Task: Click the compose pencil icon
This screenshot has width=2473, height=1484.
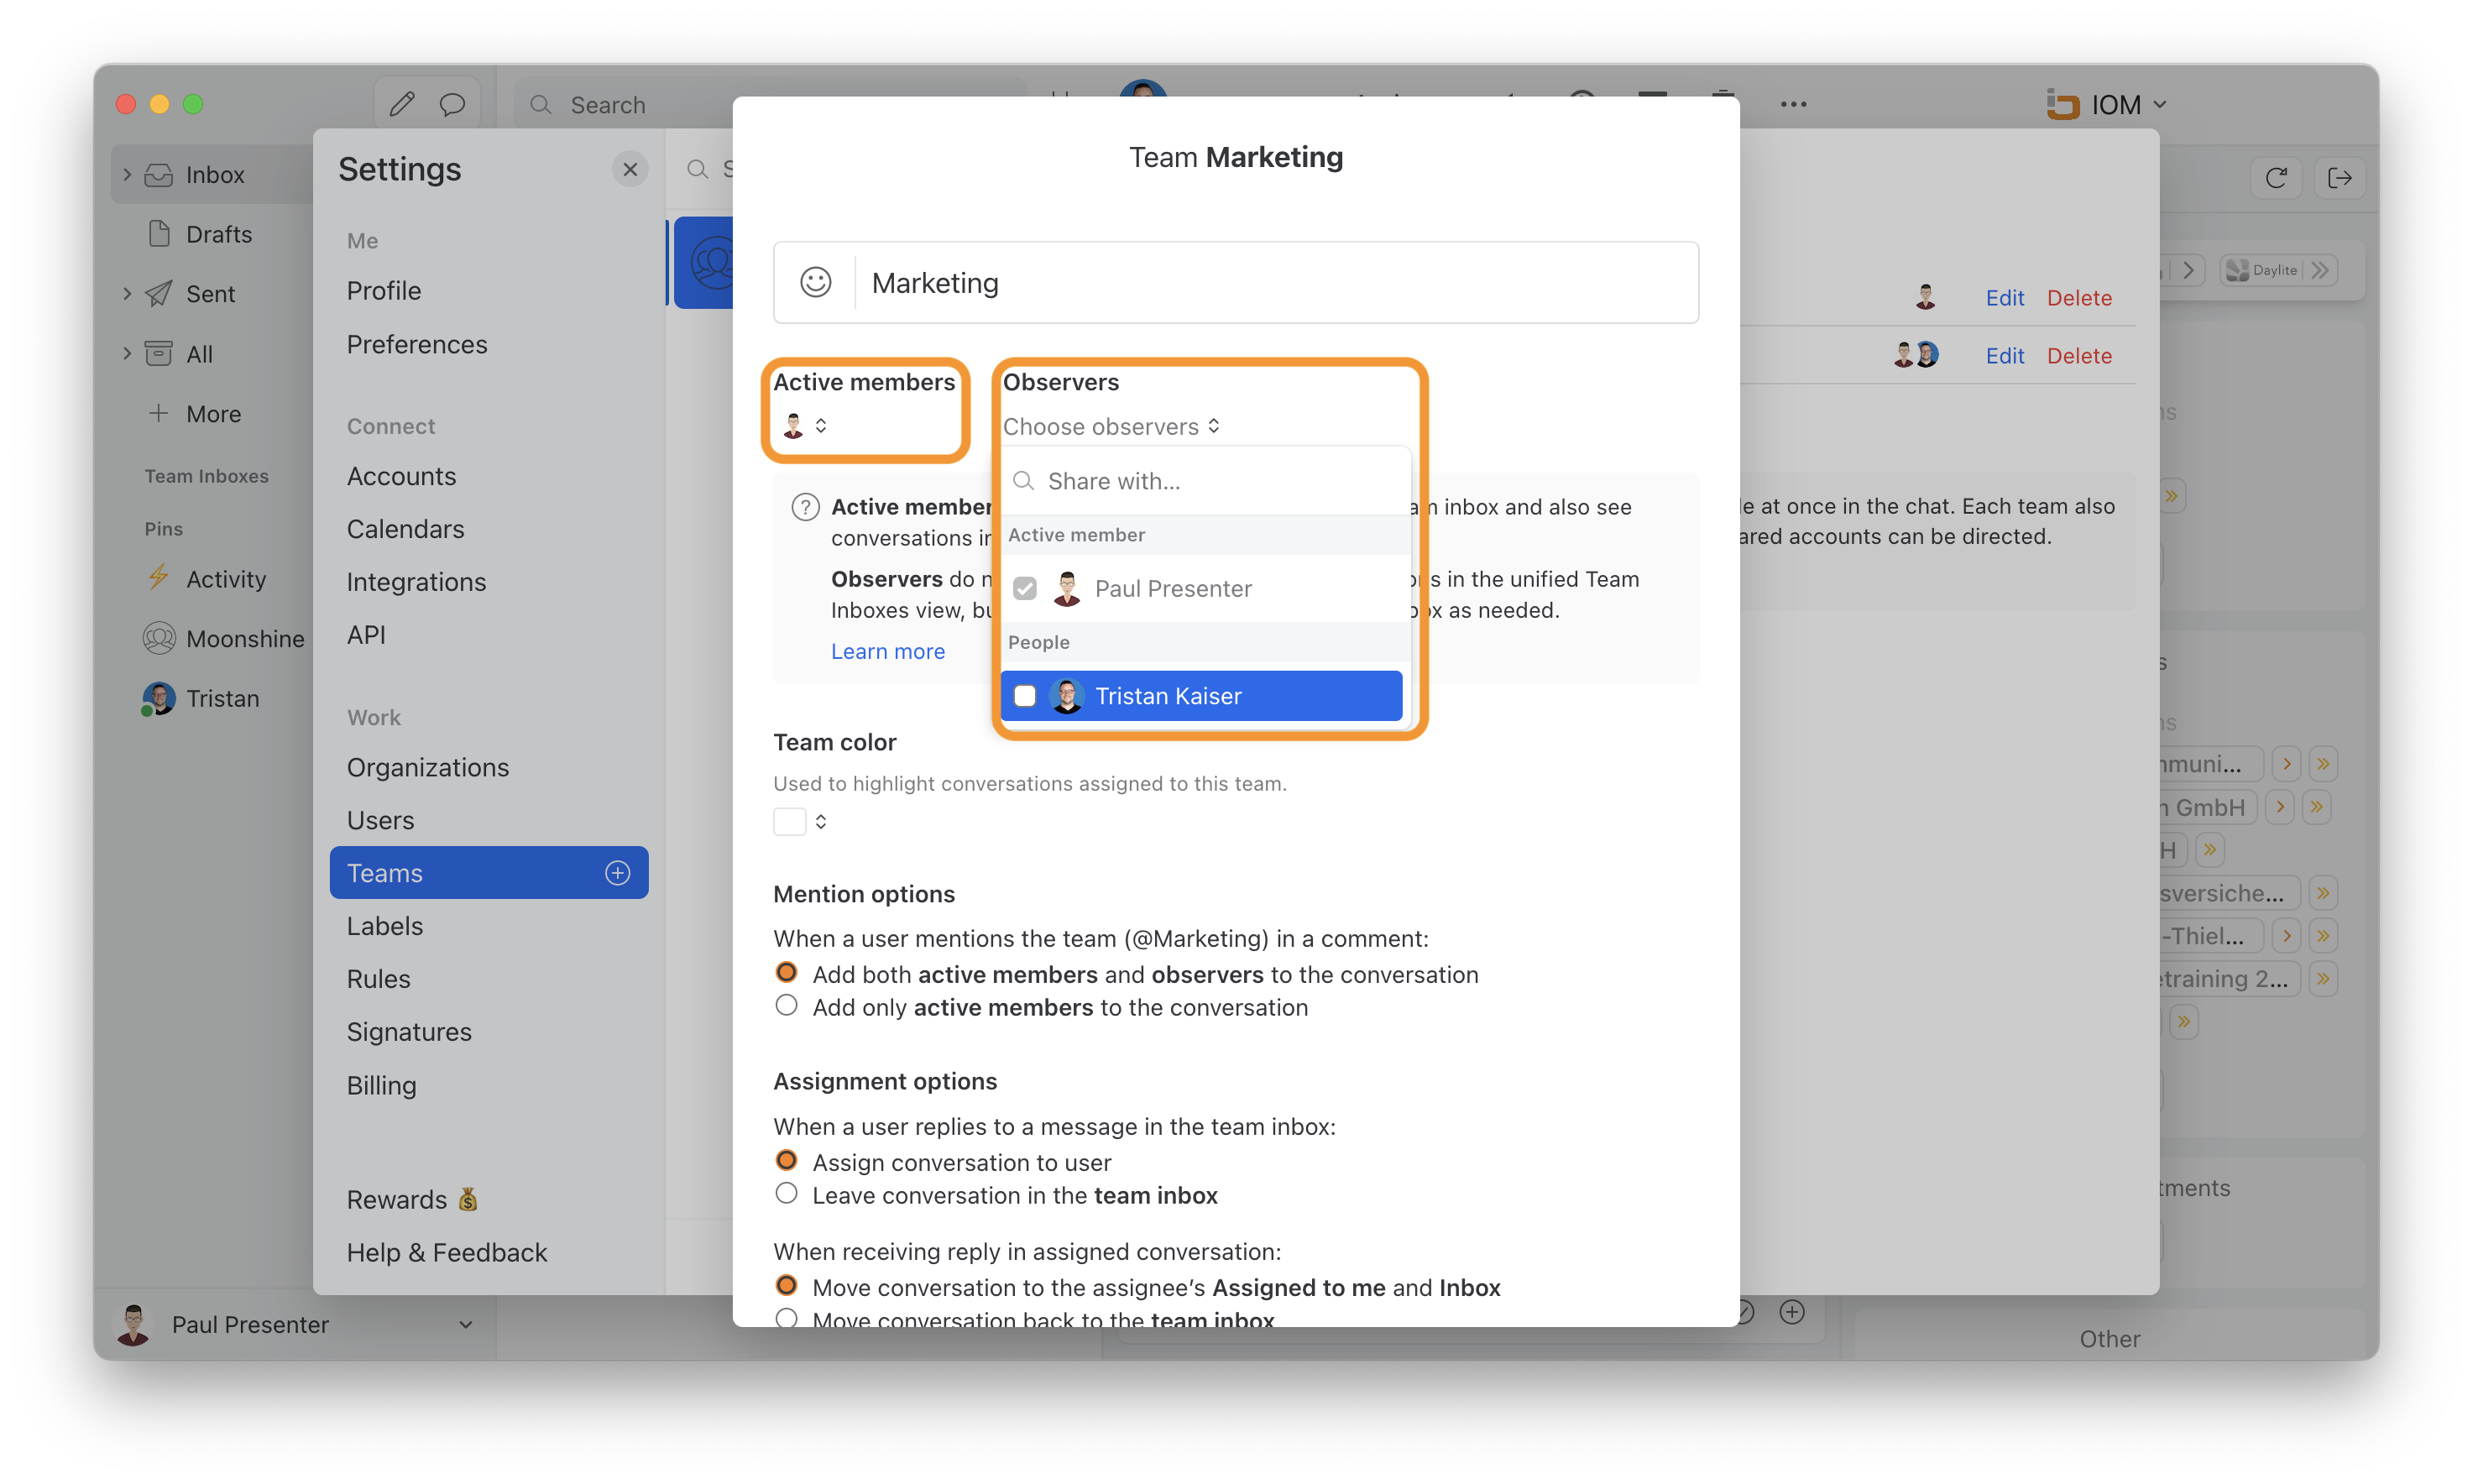Action: (402, 104)
